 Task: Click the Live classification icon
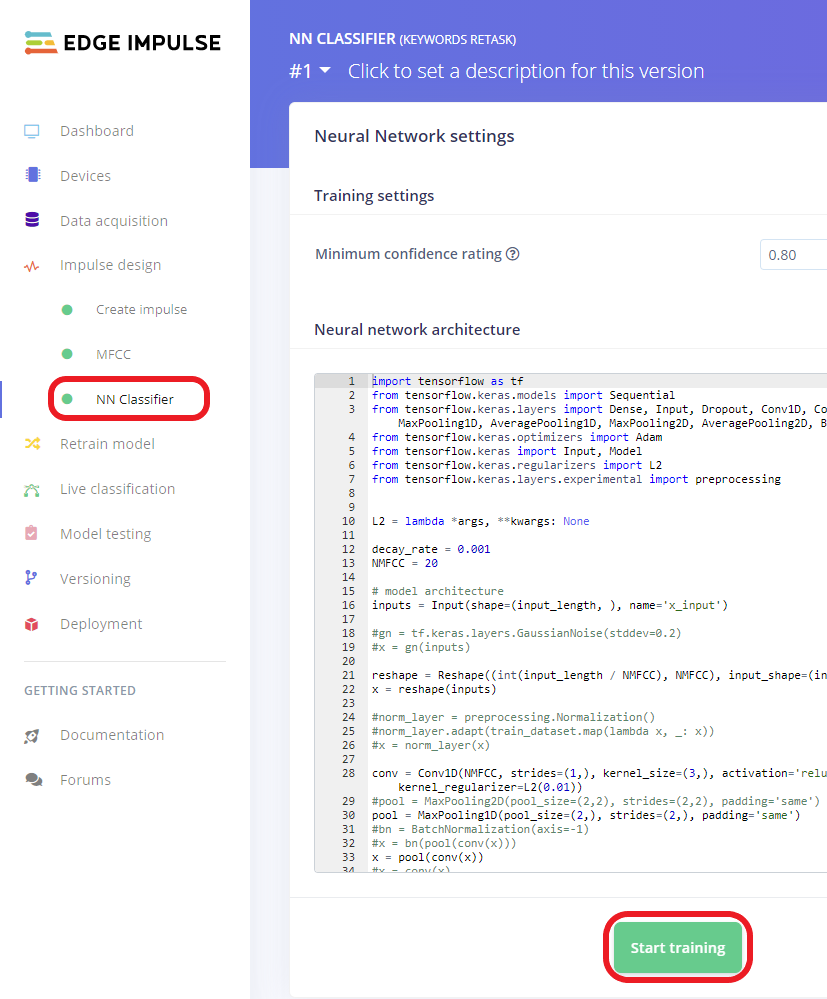32,489
